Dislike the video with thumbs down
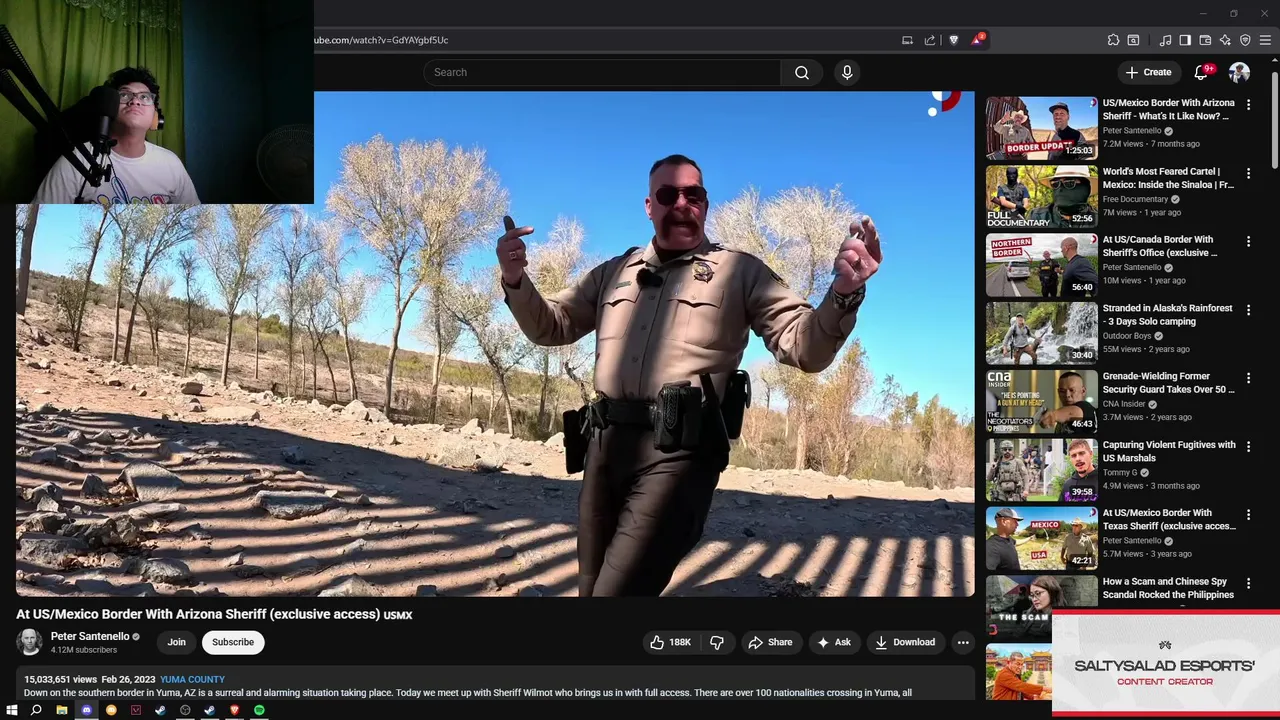Screen dimensions: 1280x720 pos(717,642)
